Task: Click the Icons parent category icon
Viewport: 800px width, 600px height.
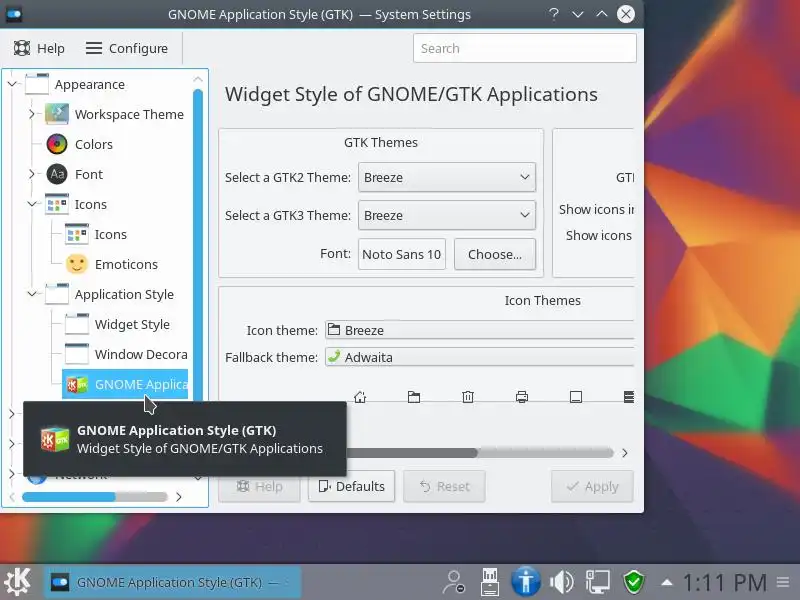Action: tap(57, 204)
